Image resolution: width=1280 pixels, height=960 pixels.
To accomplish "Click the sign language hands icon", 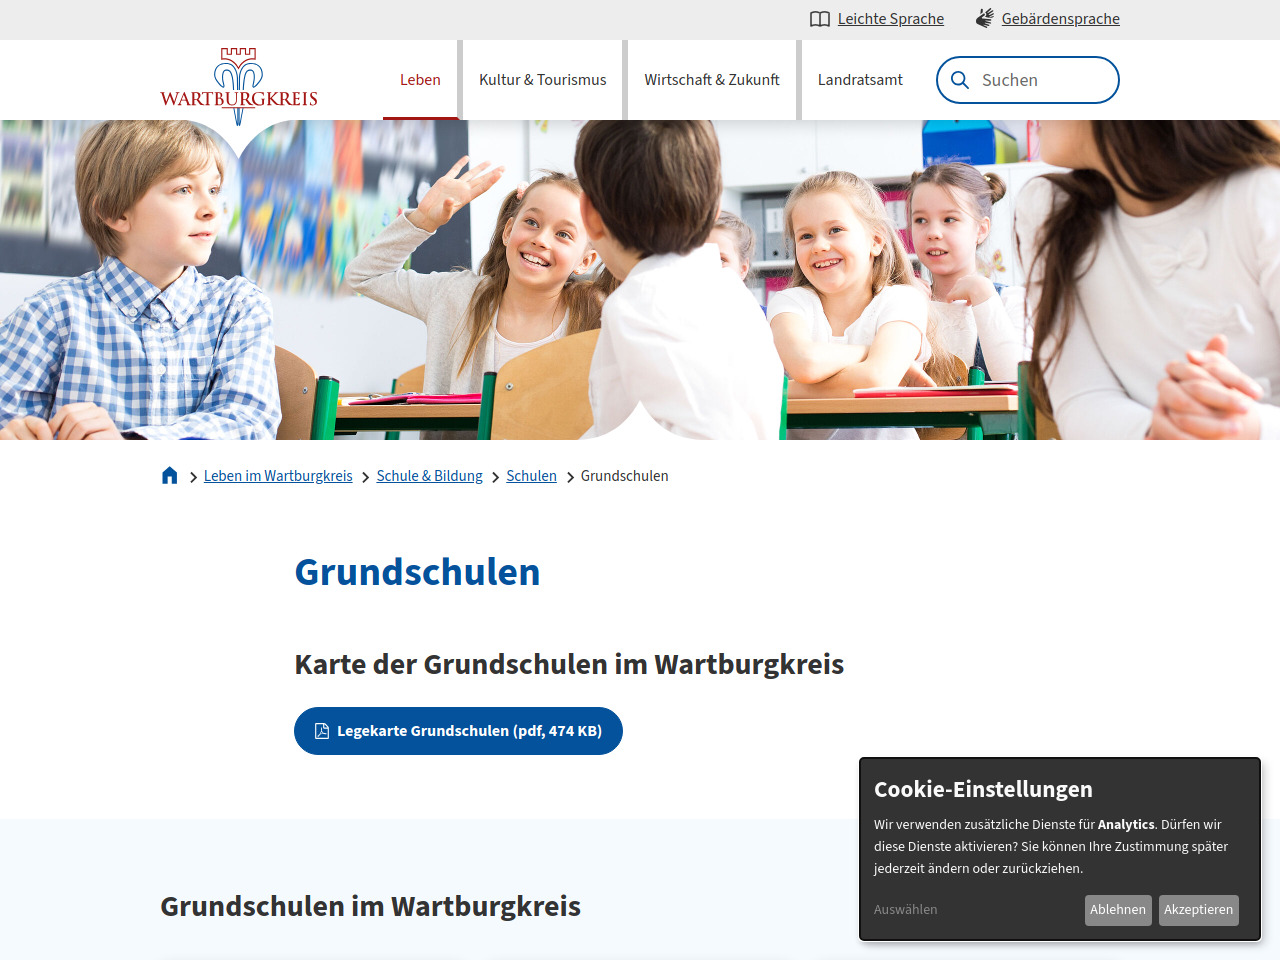I will (985, 19).
